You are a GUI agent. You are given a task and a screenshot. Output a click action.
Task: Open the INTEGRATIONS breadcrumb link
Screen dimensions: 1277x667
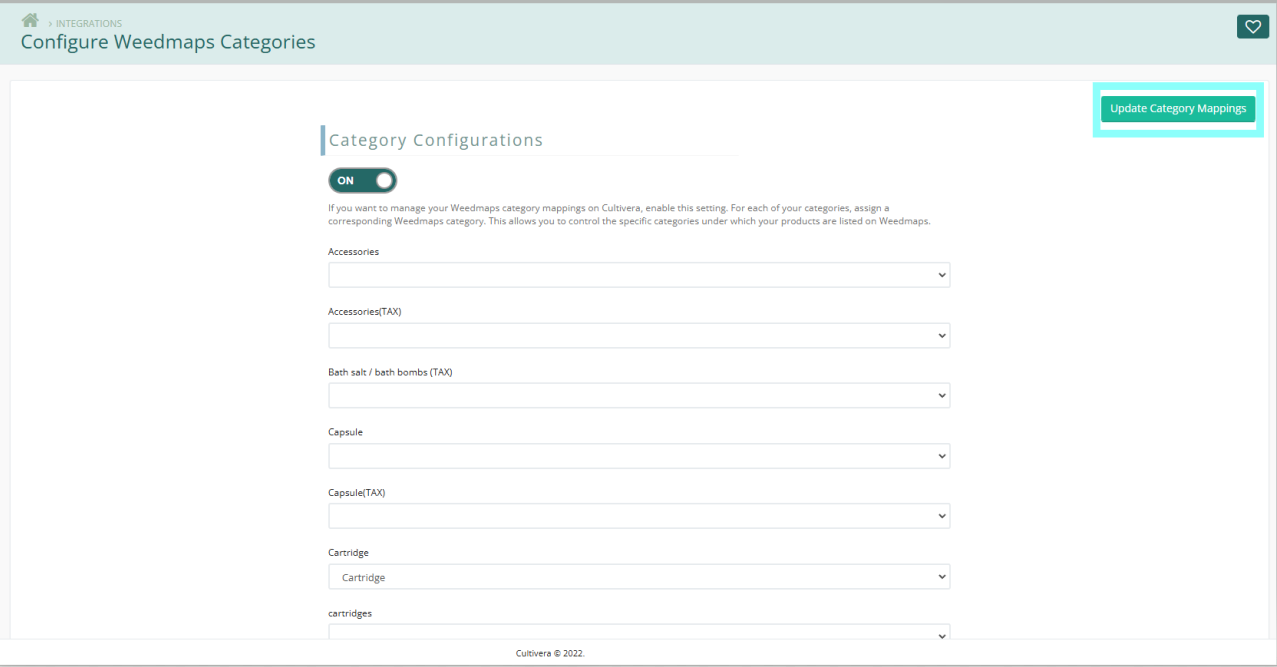point(89,23)
